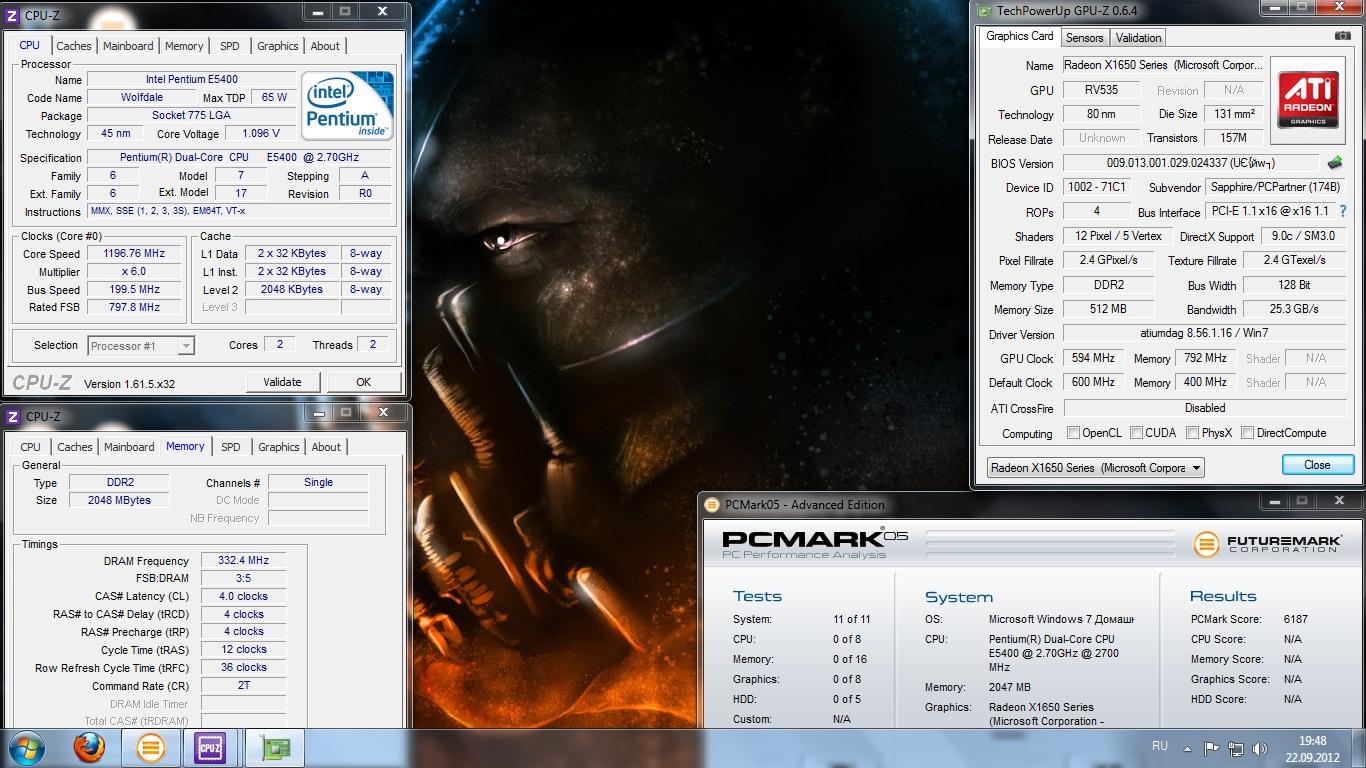Switch to Caches tab in upper CPU-Z
This screenshot has width=1366, height=768.
pos(74,46)
